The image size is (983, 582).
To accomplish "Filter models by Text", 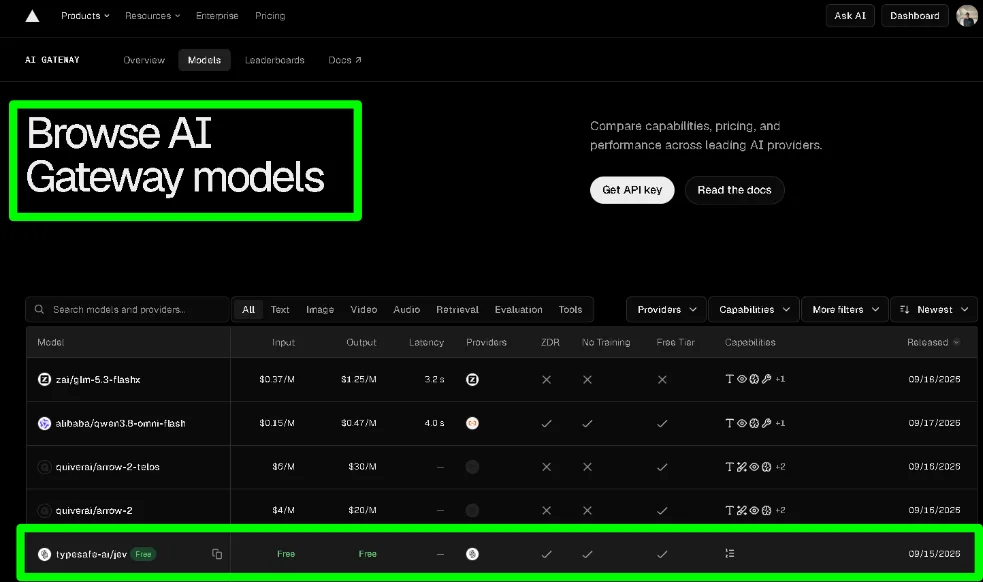I will 280,309.
